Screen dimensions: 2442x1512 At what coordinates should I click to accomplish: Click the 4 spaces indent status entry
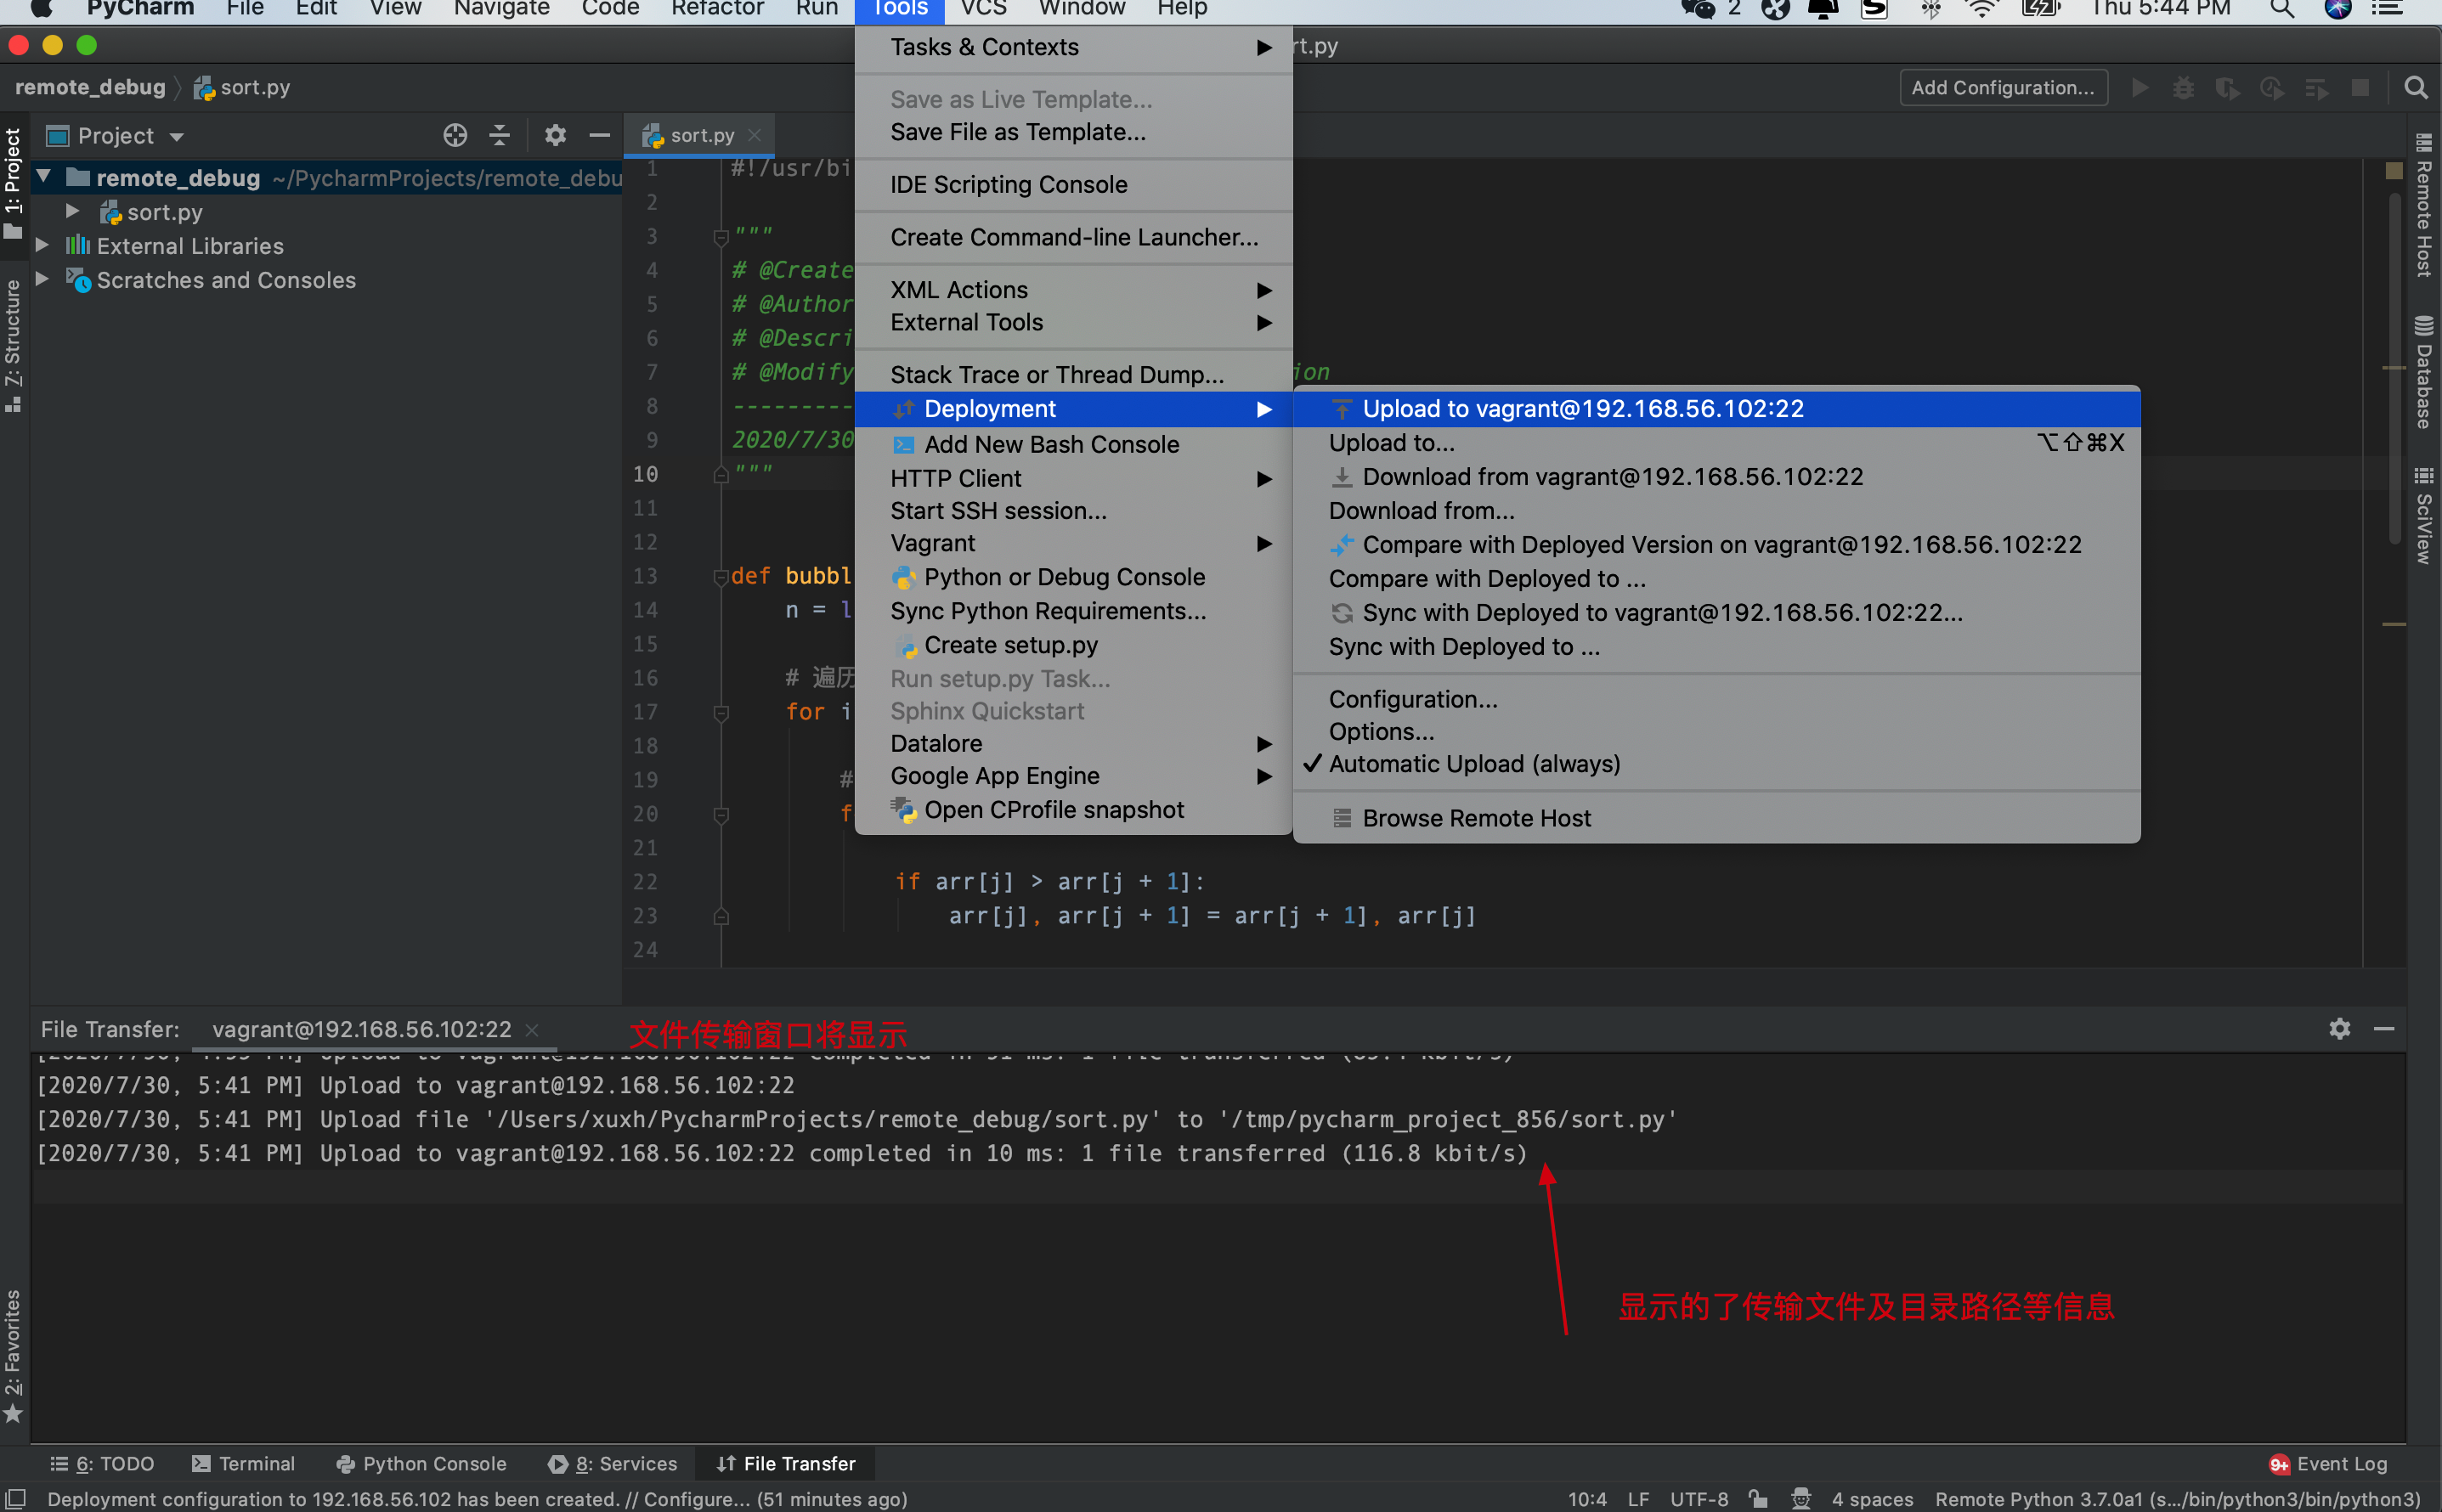[x=1872, y=1498]
